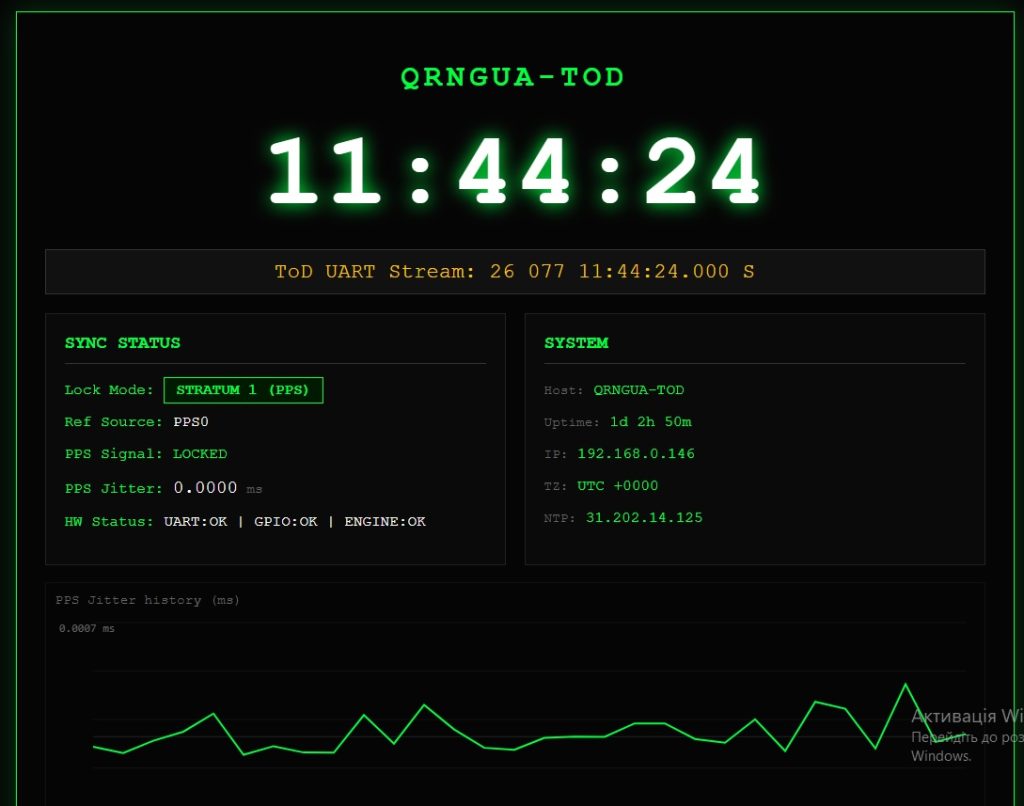Click the PPS0 reference source value
The height and width of the screenshot is (806, 1024).
pyautogui.click(x=191, y=422)
